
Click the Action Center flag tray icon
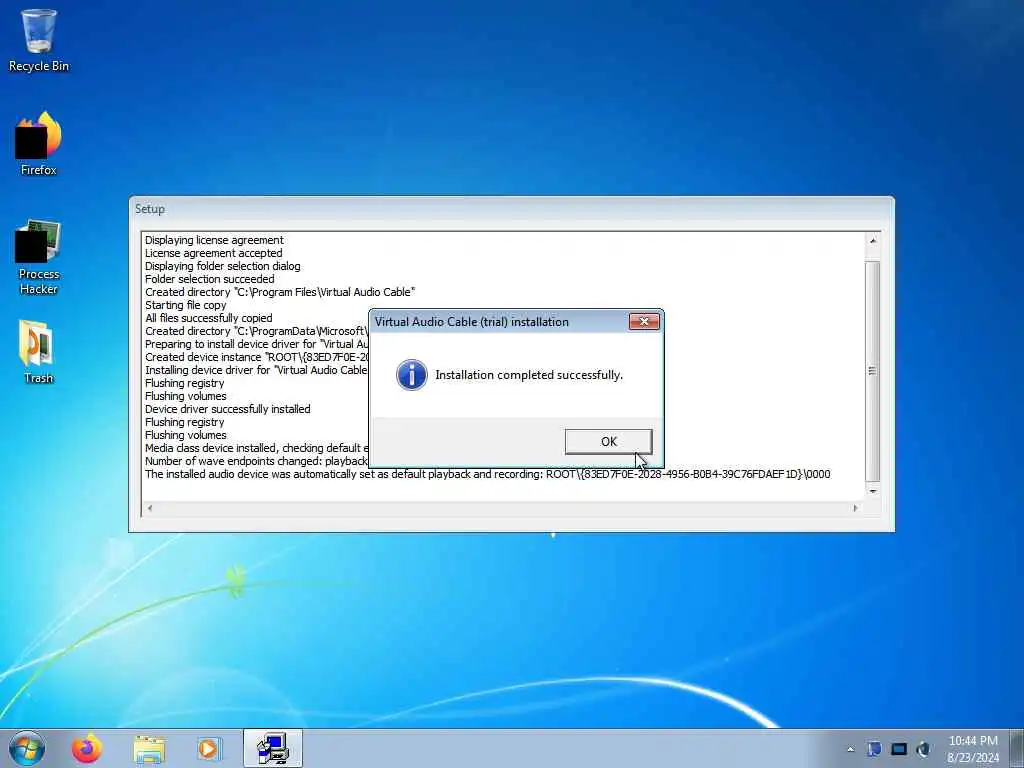pos(874,749)
